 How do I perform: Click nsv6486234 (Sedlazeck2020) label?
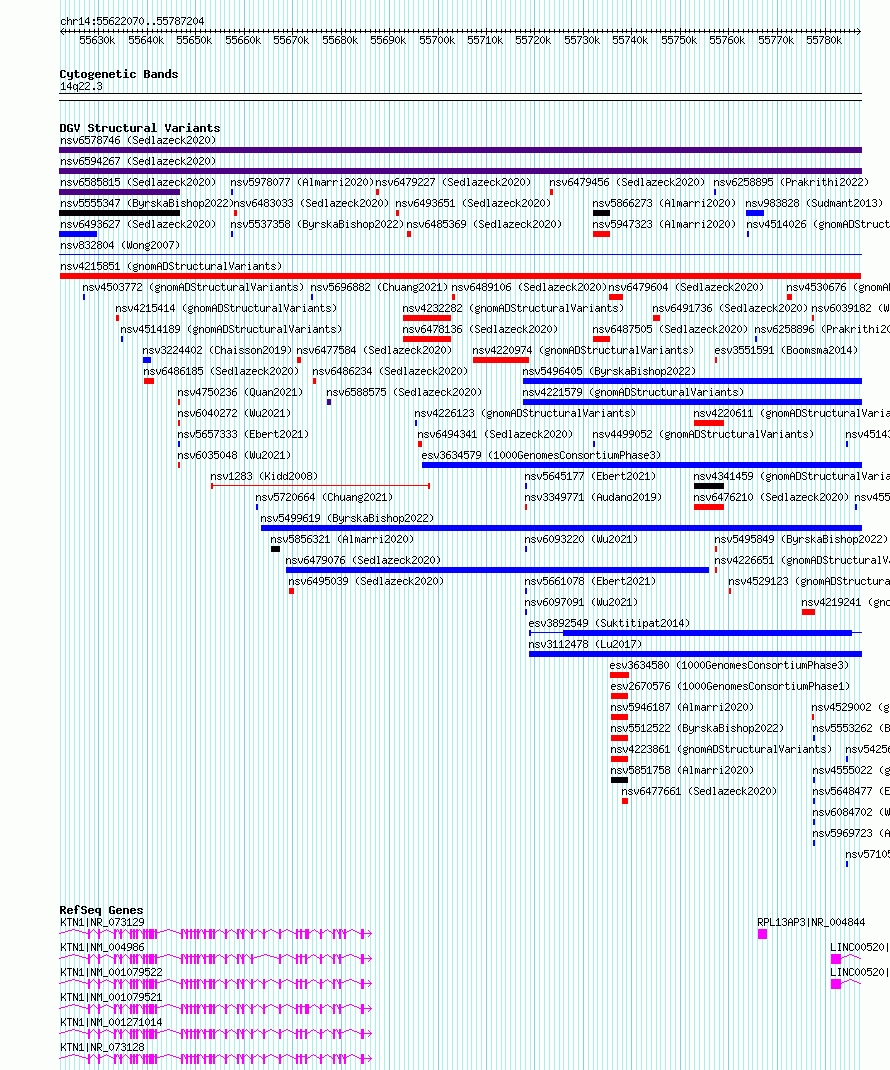390,372
